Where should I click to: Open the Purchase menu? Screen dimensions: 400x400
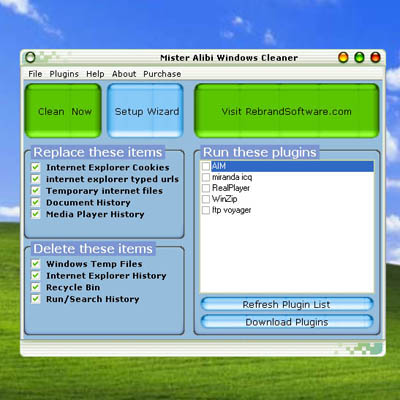tap(162, 74)
